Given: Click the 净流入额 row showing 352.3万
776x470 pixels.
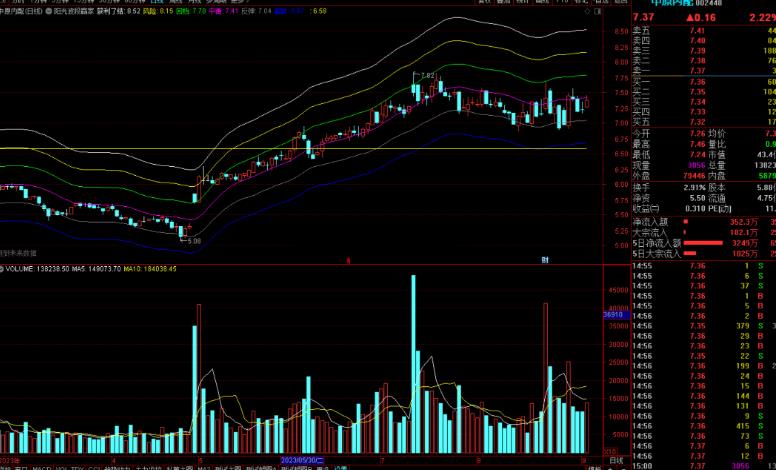Looking at the screenshot, I should tap(704, 222).
